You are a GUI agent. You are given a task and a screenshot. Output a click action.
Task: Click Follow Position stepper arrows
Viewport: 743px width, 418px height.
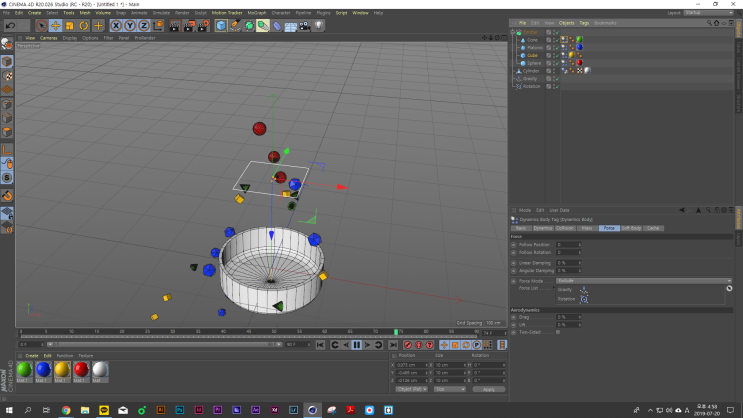(579, 245)
